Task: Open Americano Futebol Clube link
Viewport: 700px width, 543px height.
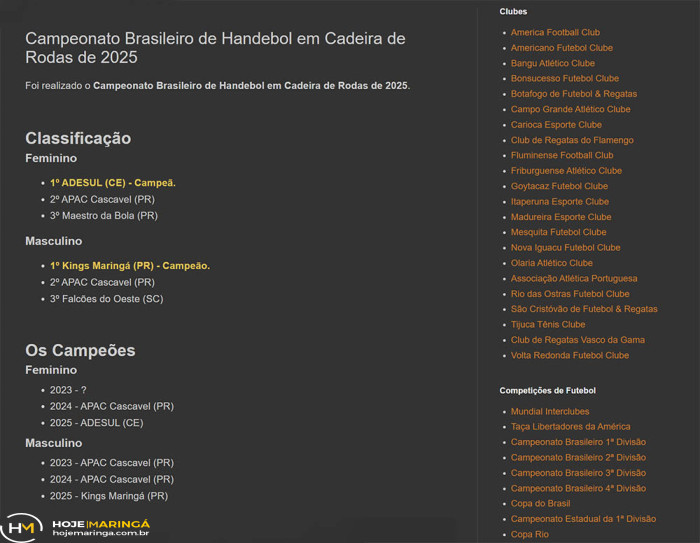Action: point(562,48)
